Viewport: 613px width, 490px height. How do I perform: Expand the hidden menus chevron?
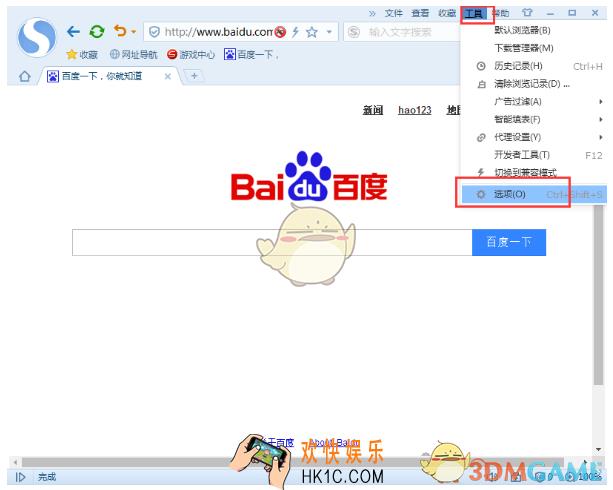(372, 14)
